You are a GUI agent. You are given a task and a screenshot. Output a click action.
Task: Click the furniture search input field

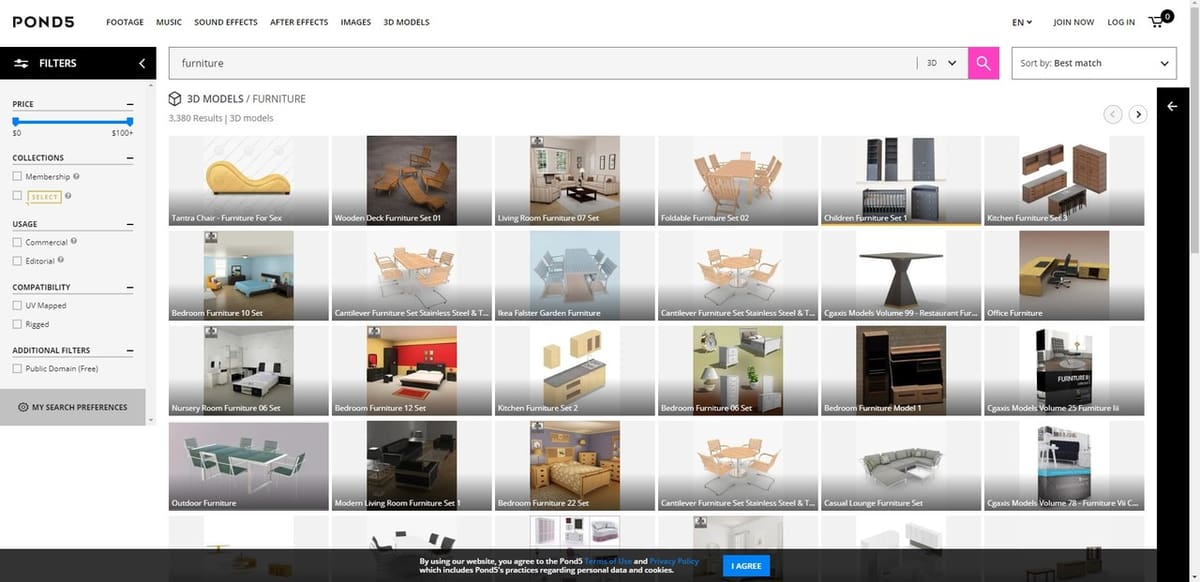click(x=542, y=63)
